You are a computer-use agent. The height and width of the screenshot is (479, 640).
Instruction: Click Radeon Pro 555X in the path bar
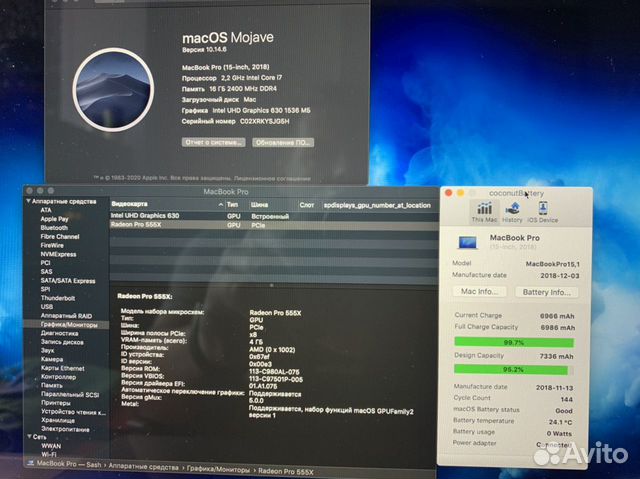point(286,471)
